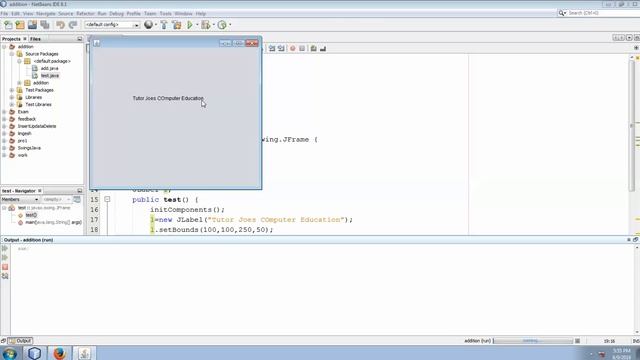Select the work project
The image size is (640, 360).
22,156
